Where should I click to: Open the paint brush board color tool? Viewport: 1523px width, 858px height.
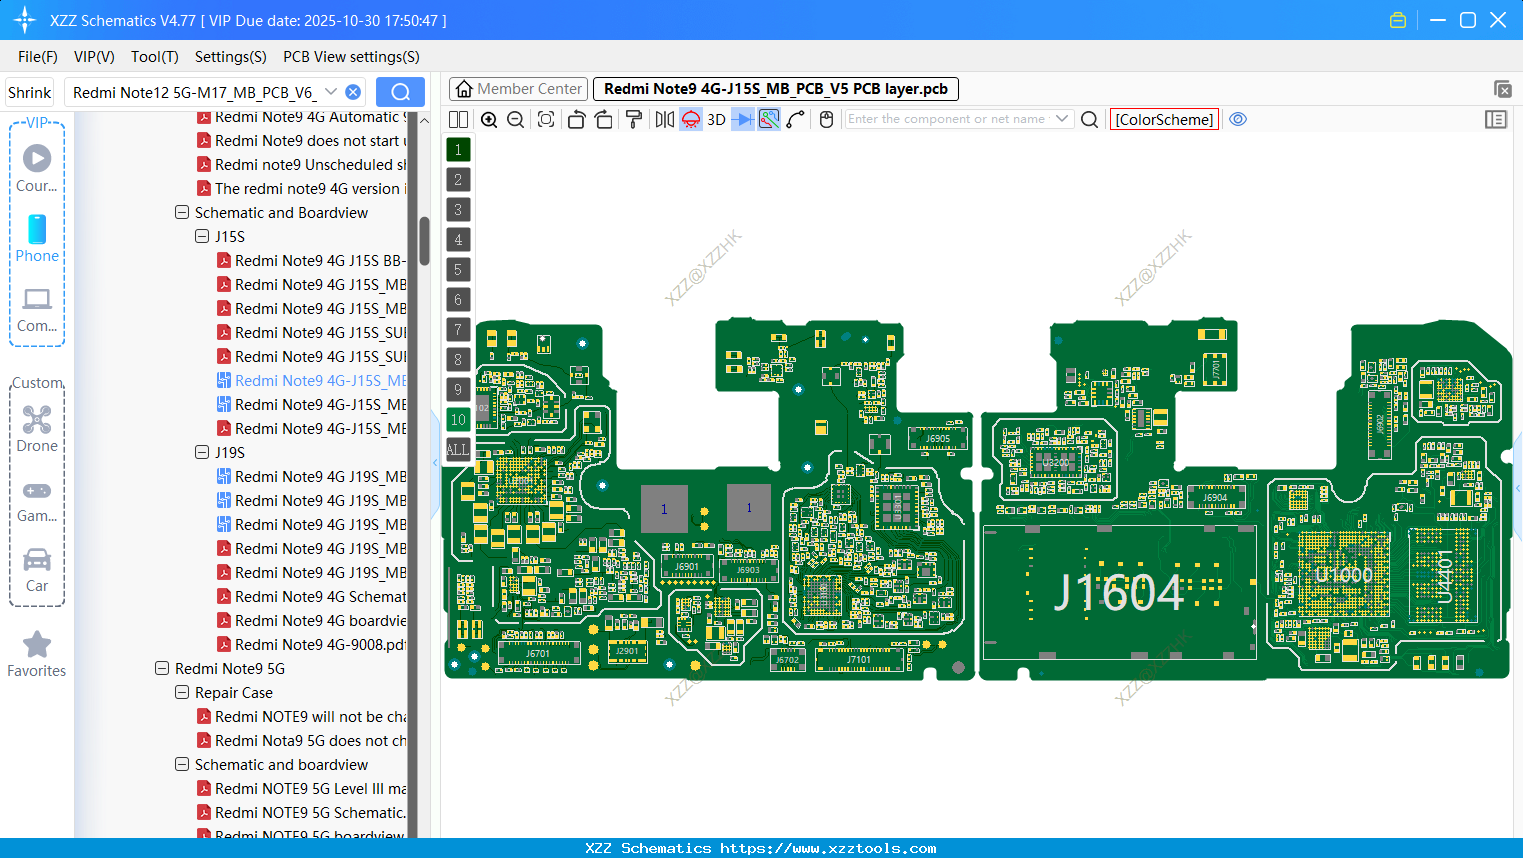point(633,119)
